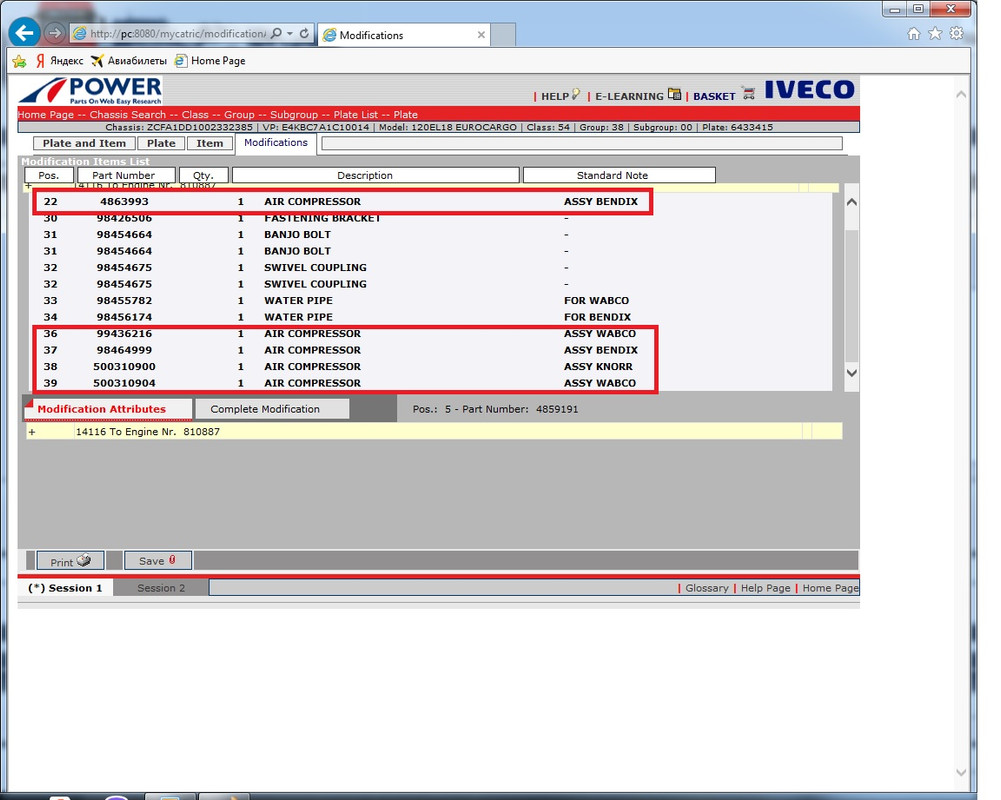Switch to Plate tab
The width and height of the screenshot is (1001, 800).
[x=161, y=143]
